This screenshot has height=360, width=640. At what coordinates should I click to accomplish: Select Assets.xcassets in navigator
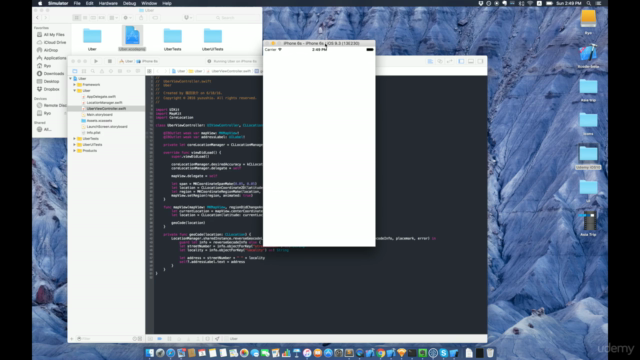click(99, 121)
